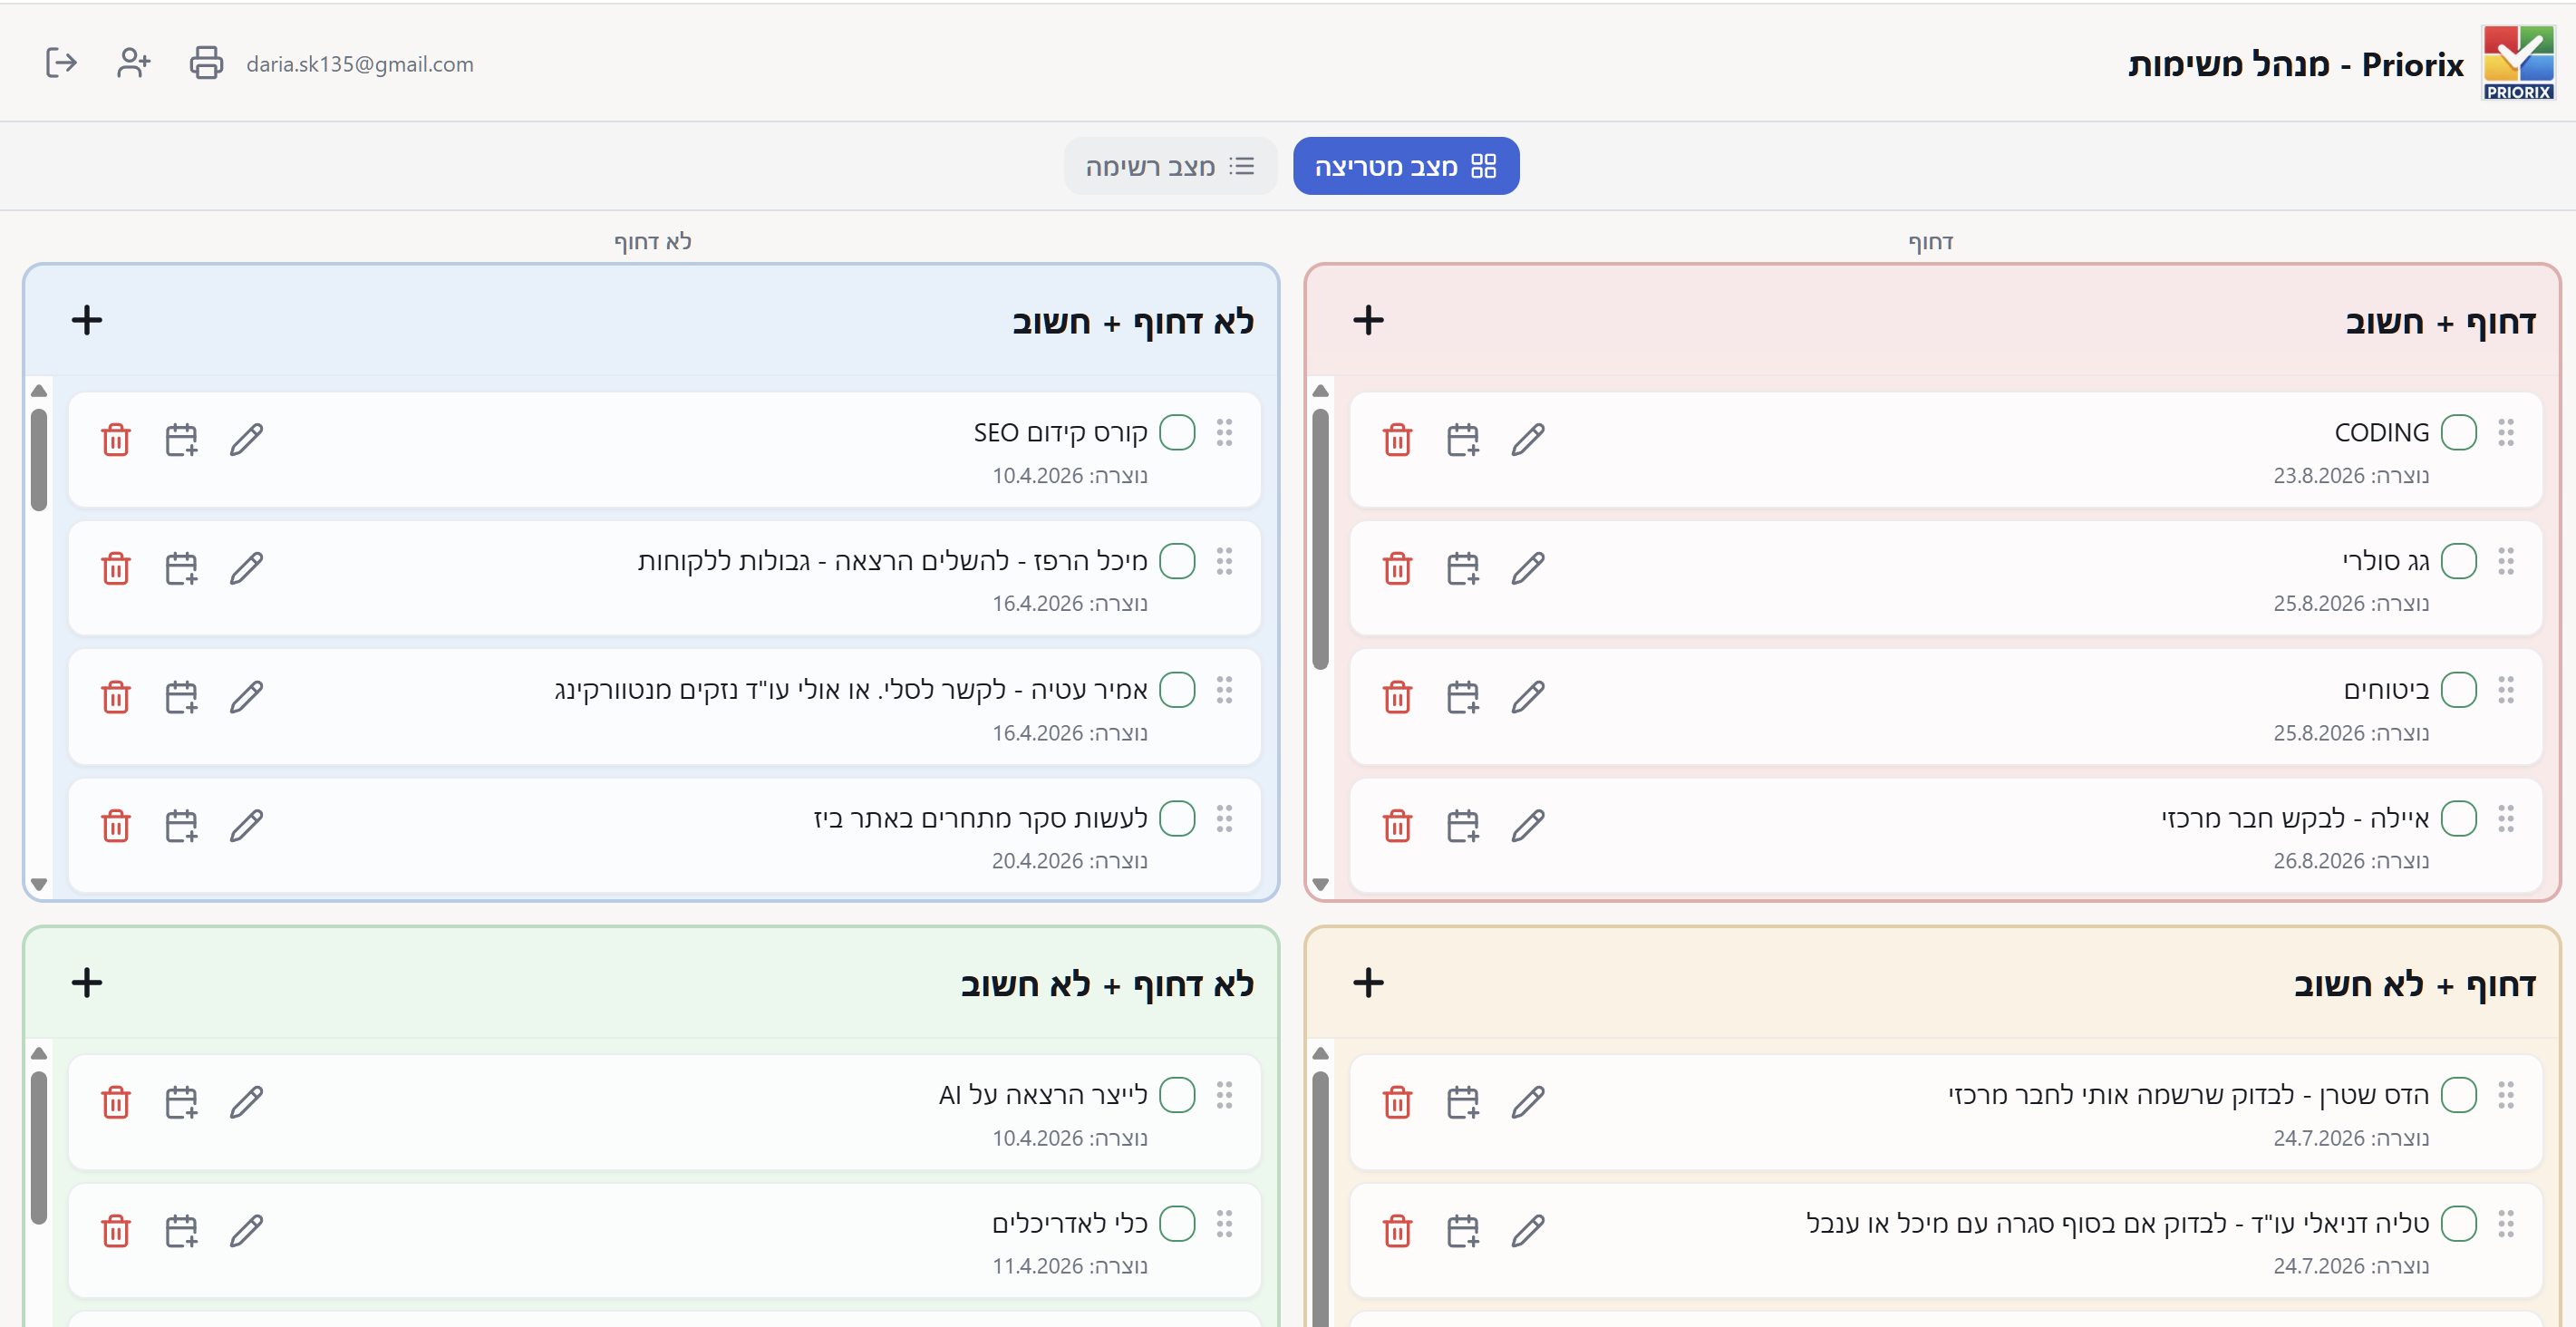Delete the לעשות סקר מתחרים task

116,825
